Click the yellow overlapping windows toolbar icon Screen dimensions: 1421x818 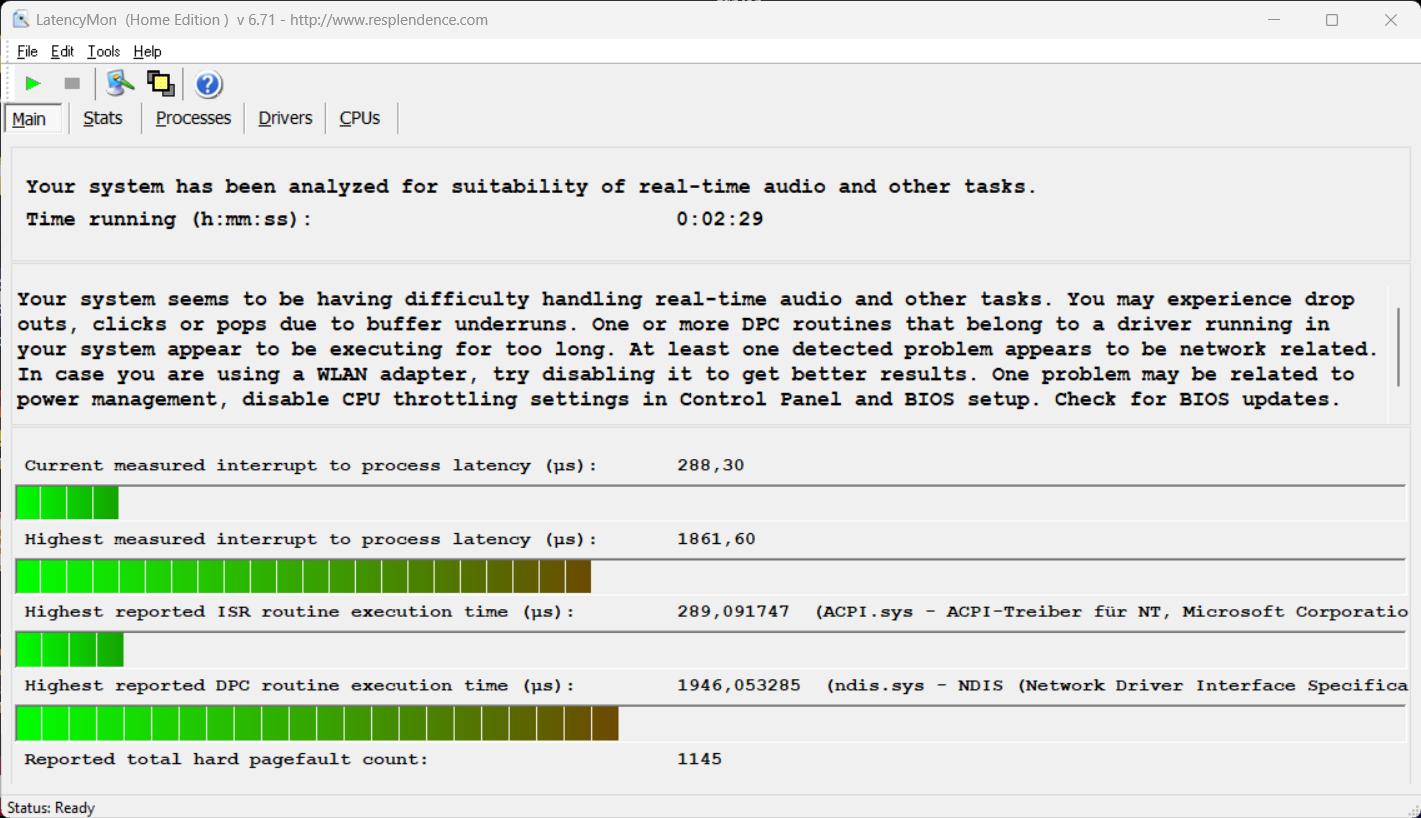(x=161, y=84)
